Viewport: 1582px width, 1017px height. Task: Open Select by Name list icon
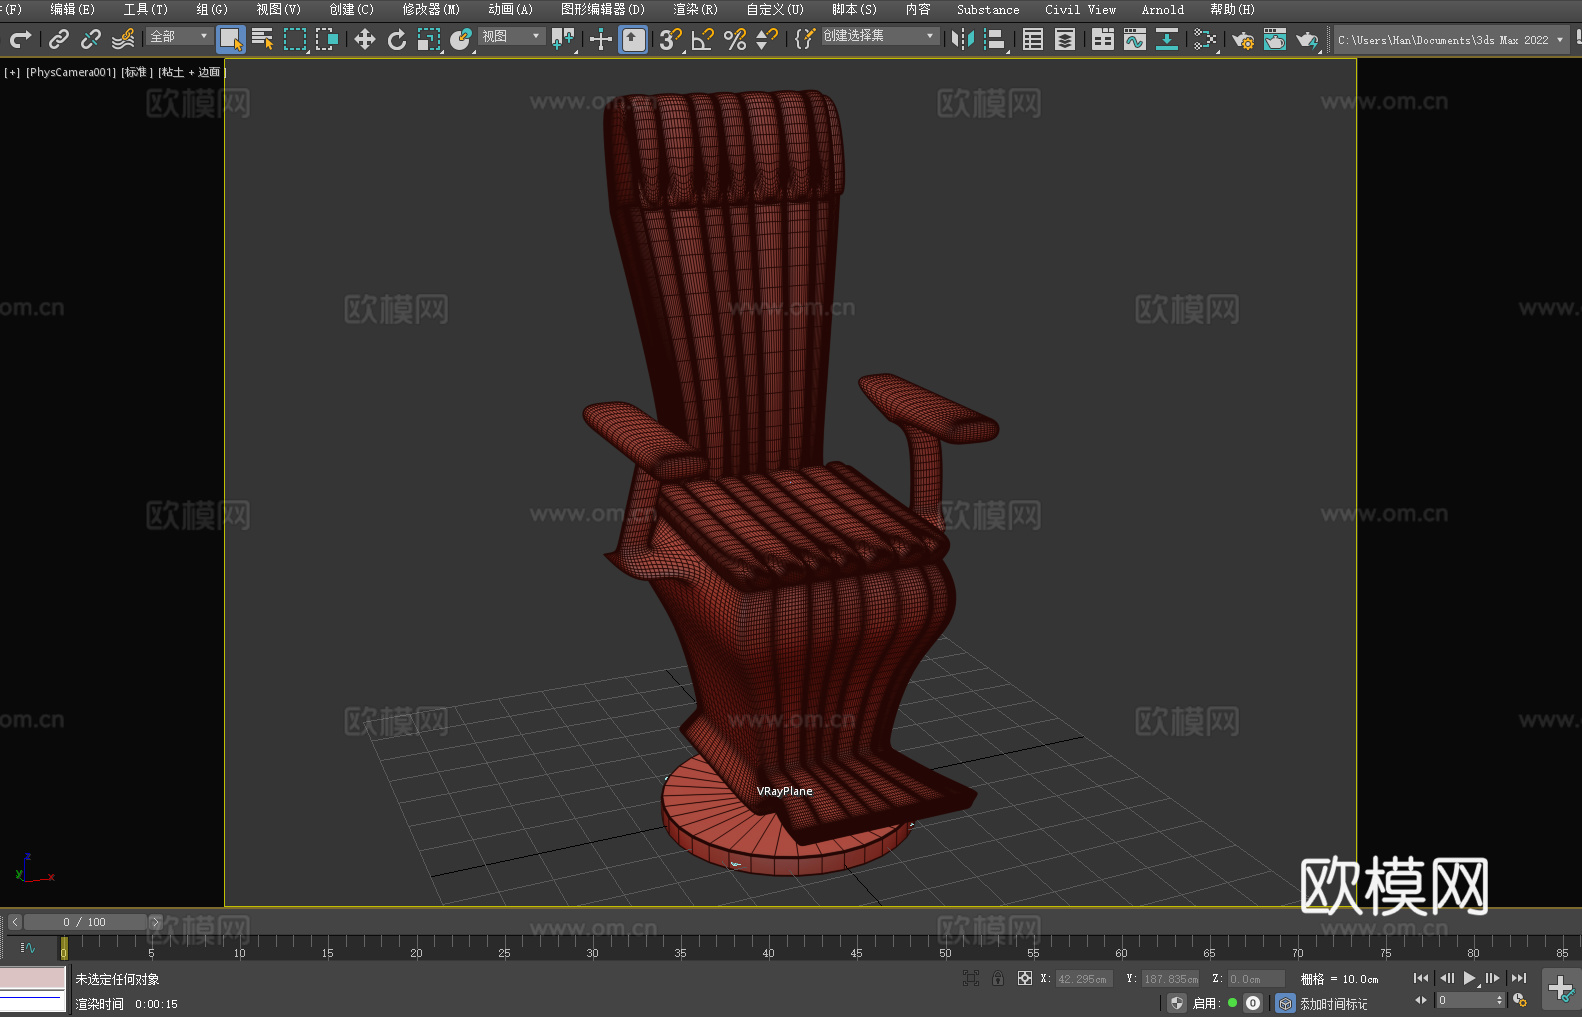(x=263, y=39)
